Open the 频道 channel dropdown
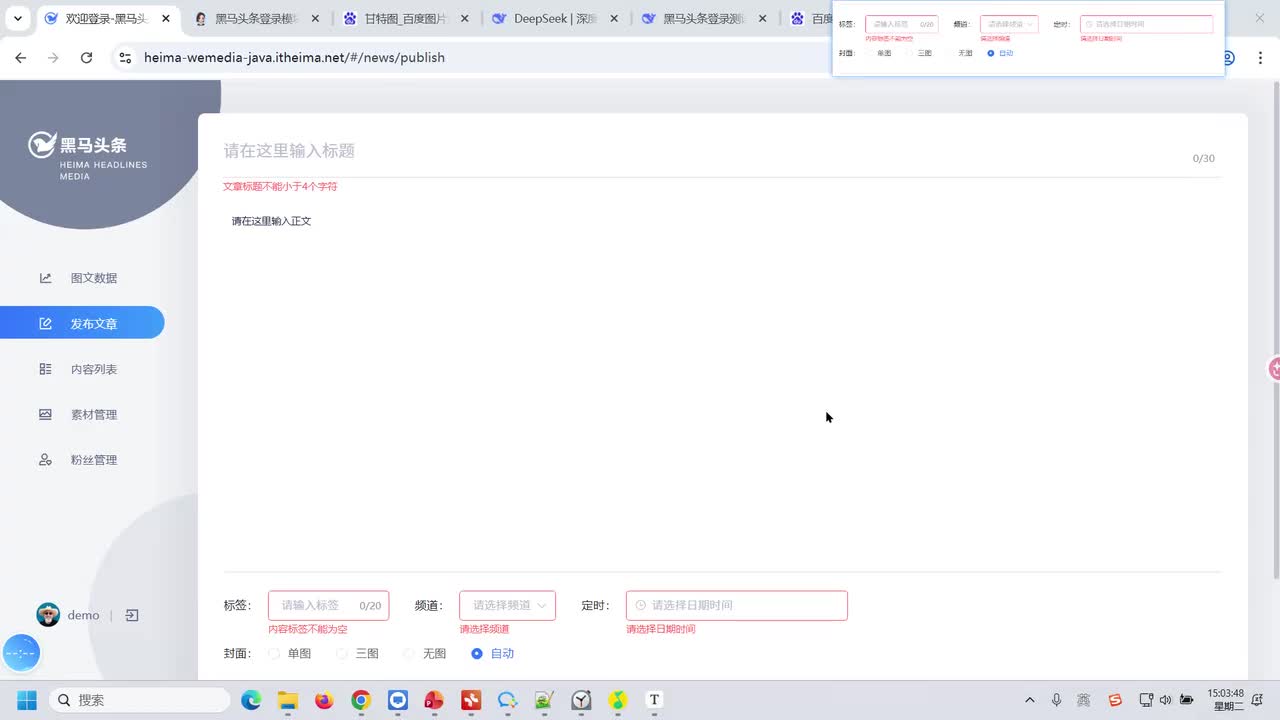The height and width of the screenshot is (720, 1280). click(x=507, y=605)
